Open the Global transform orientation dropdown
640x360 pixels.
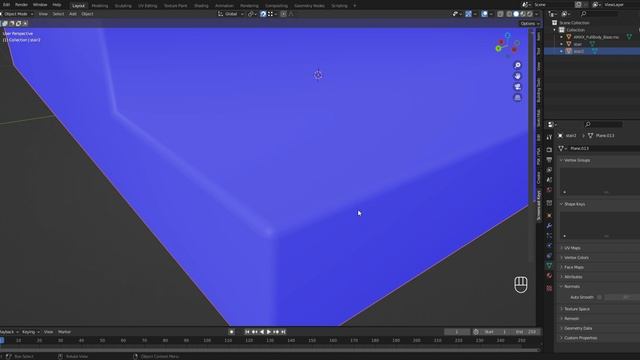coord(231,14)
